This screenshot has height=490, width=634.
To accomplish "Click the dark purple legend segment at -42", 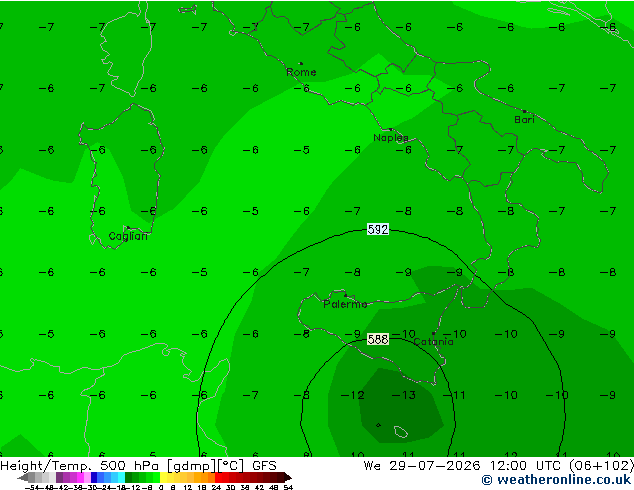I will (59, 477).
